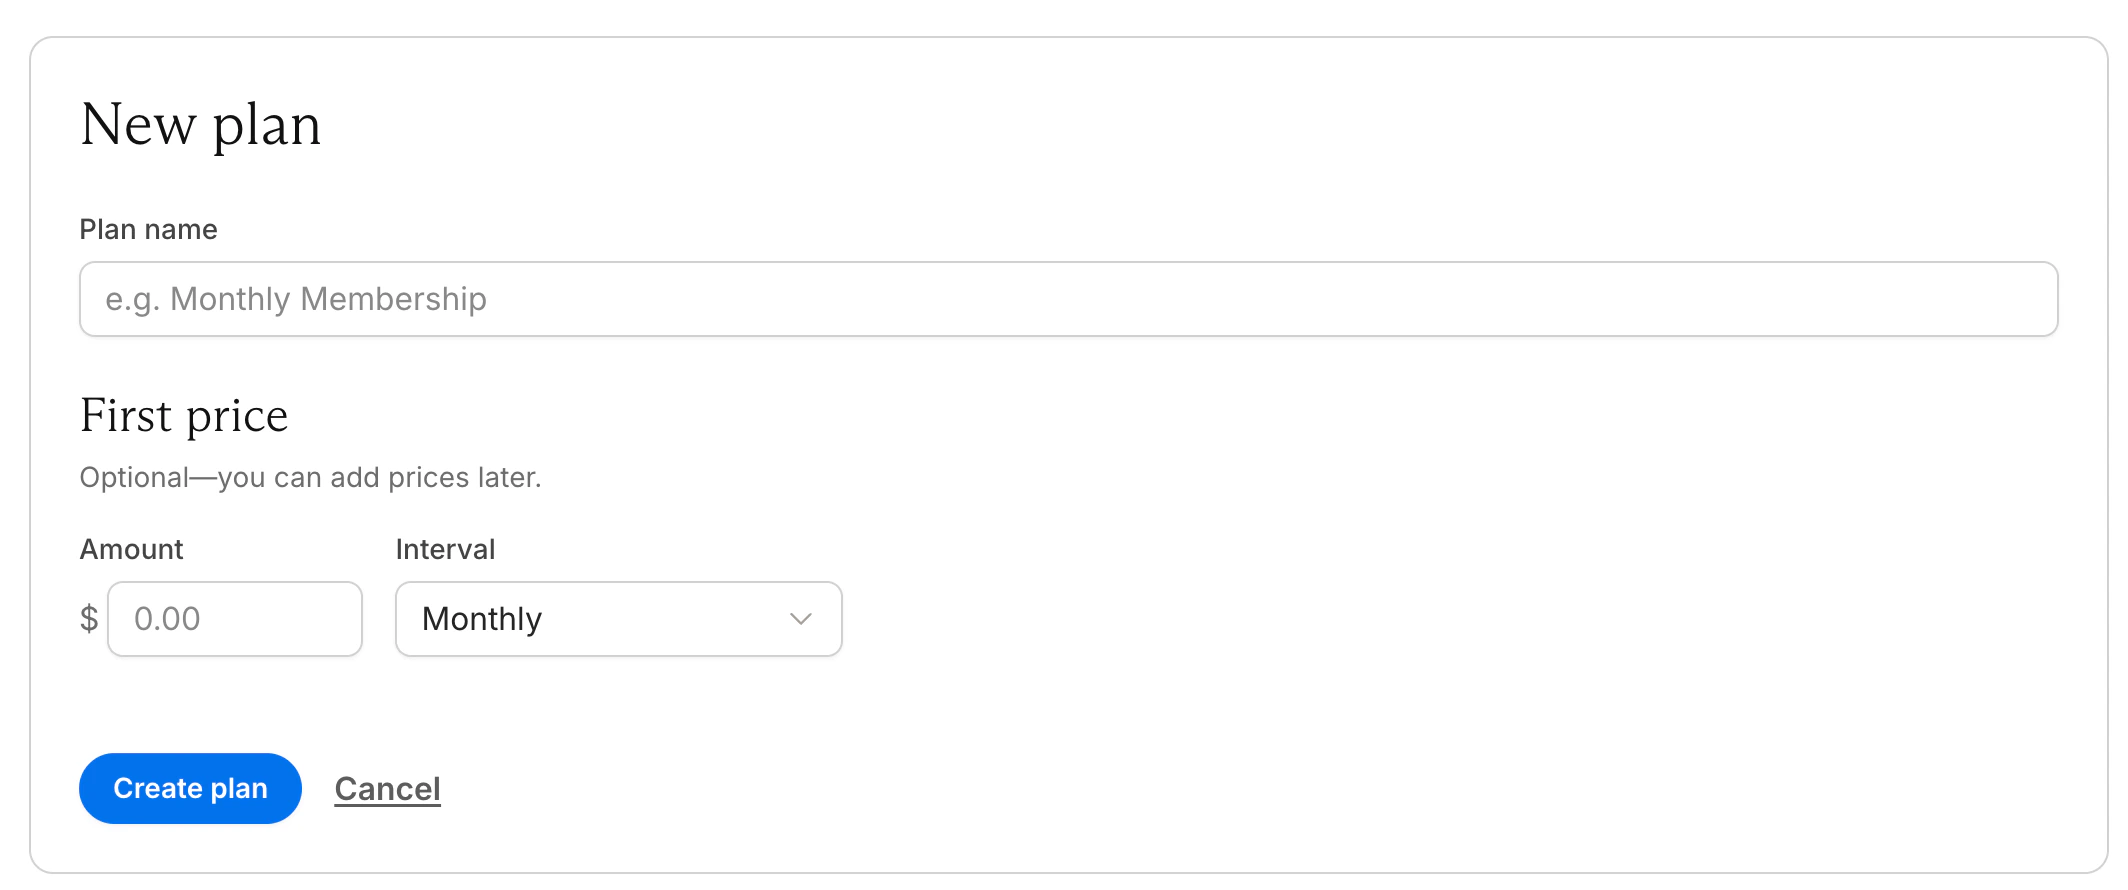Viewport: 2128px width, 890px height.
Task: Dismiss the form via Cancel
Action: click(x=387, y=788)
